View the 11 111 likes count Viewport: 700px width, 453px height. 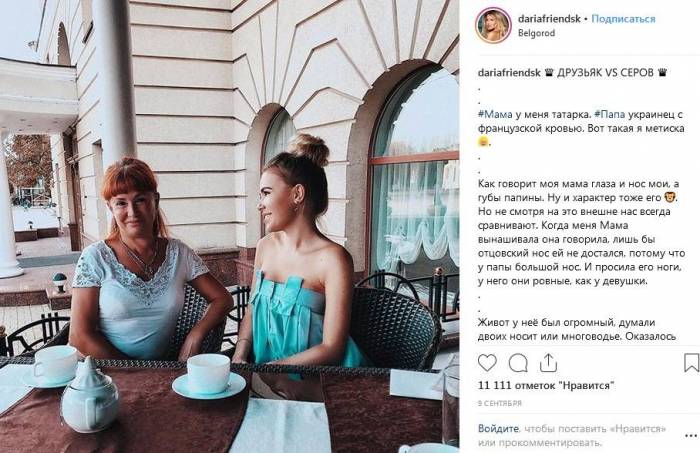pos(546,385)
